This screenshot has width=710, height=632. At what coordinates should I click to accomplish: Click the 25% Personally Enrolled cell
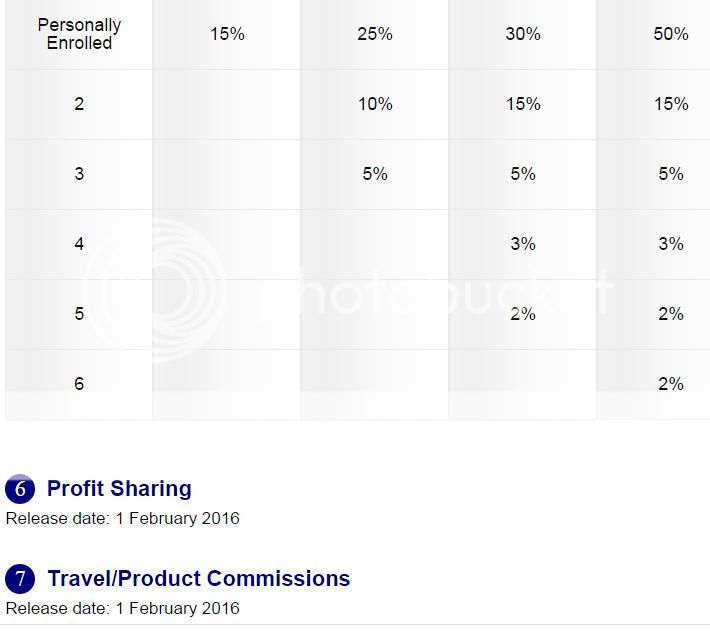click(x=375, y=34)
